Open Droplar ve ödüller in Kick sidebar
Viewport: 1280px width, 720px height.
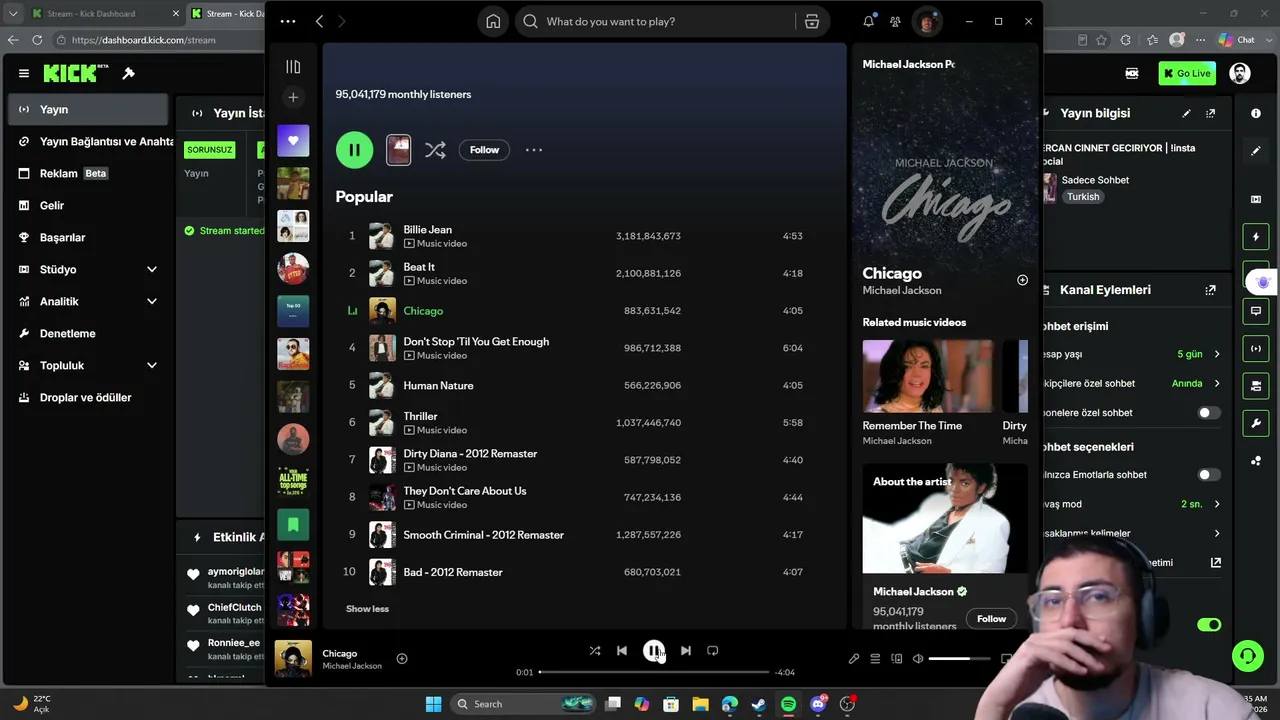click(88, 397)
